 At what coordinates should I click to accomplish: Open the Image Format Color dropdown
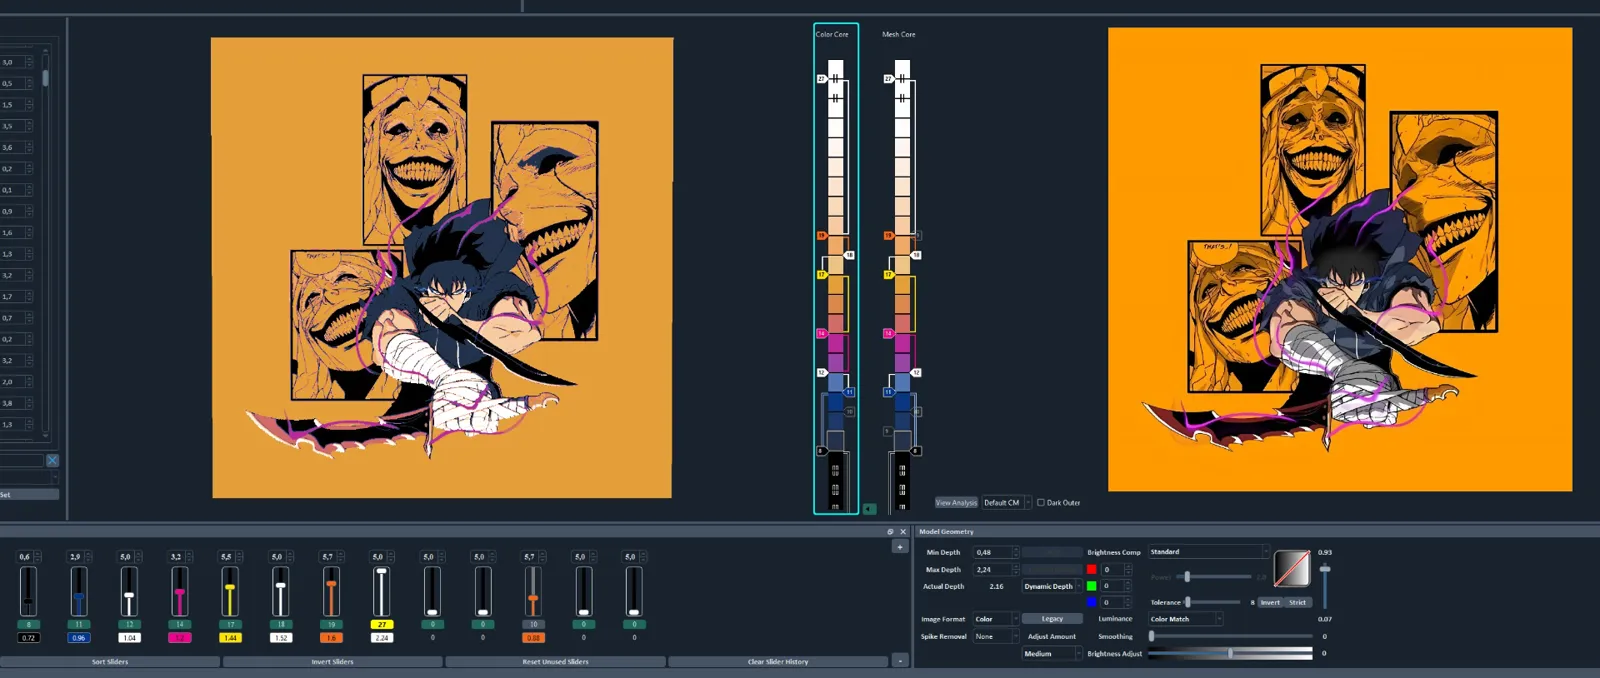point(996,619)
